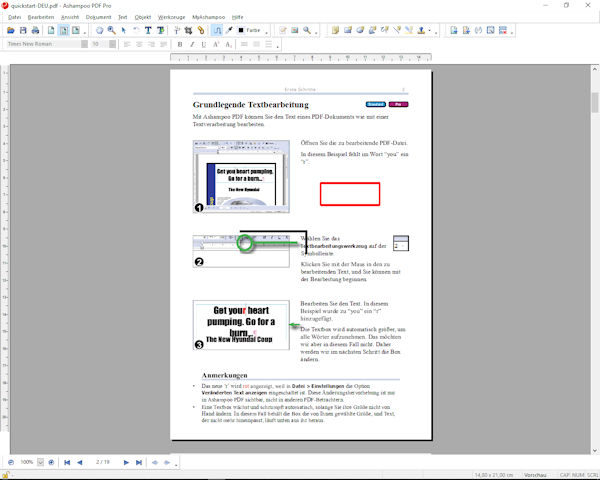The image size is (600, 480).
Task: Open the Werkzeuge menu
Action: 171,17
